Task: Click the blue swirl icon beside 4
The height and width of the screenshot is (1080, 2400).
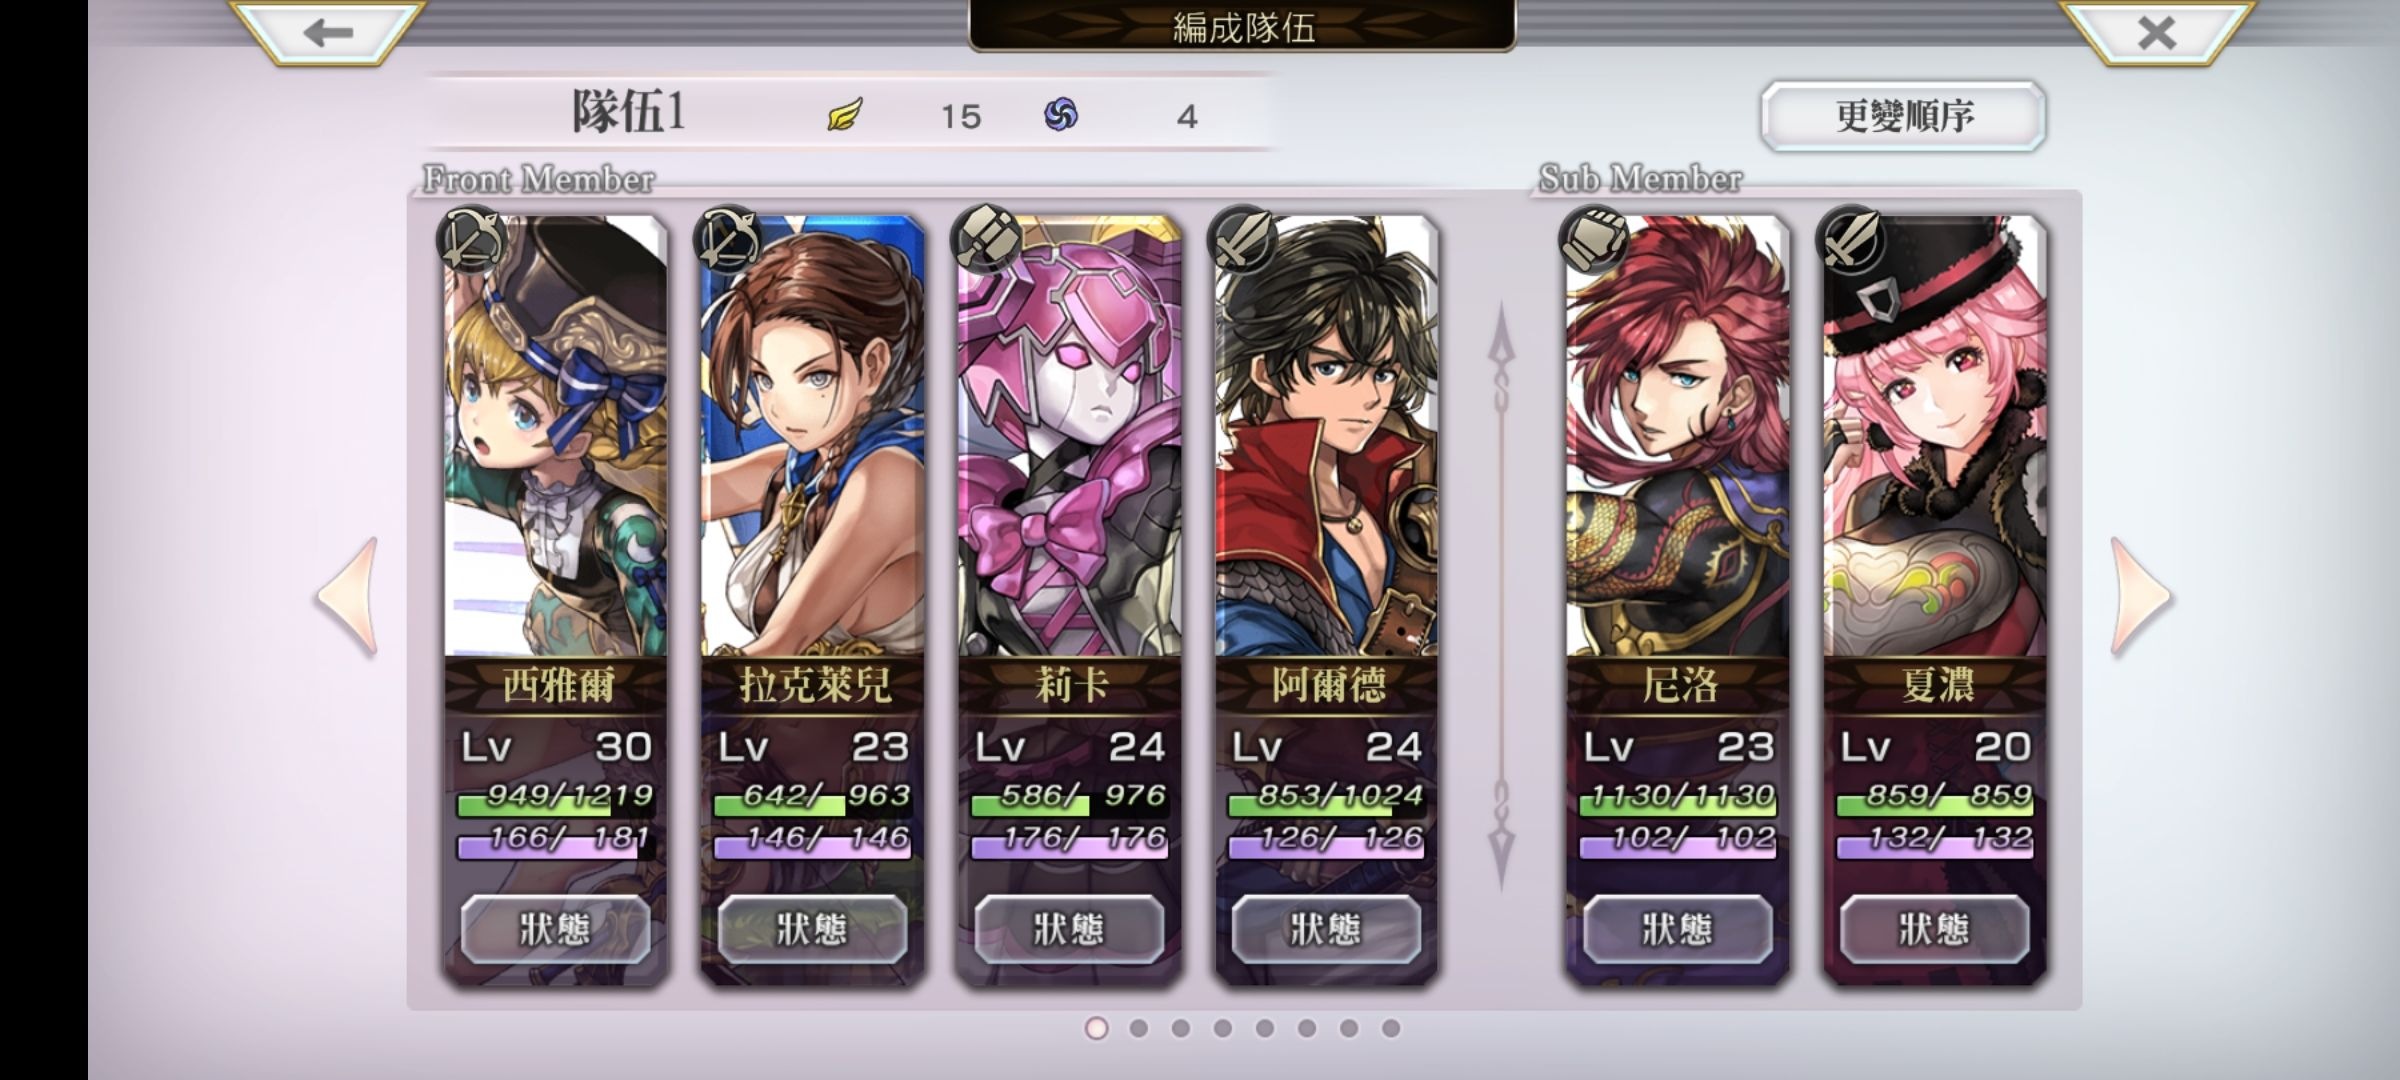Action: (1061, 115)
